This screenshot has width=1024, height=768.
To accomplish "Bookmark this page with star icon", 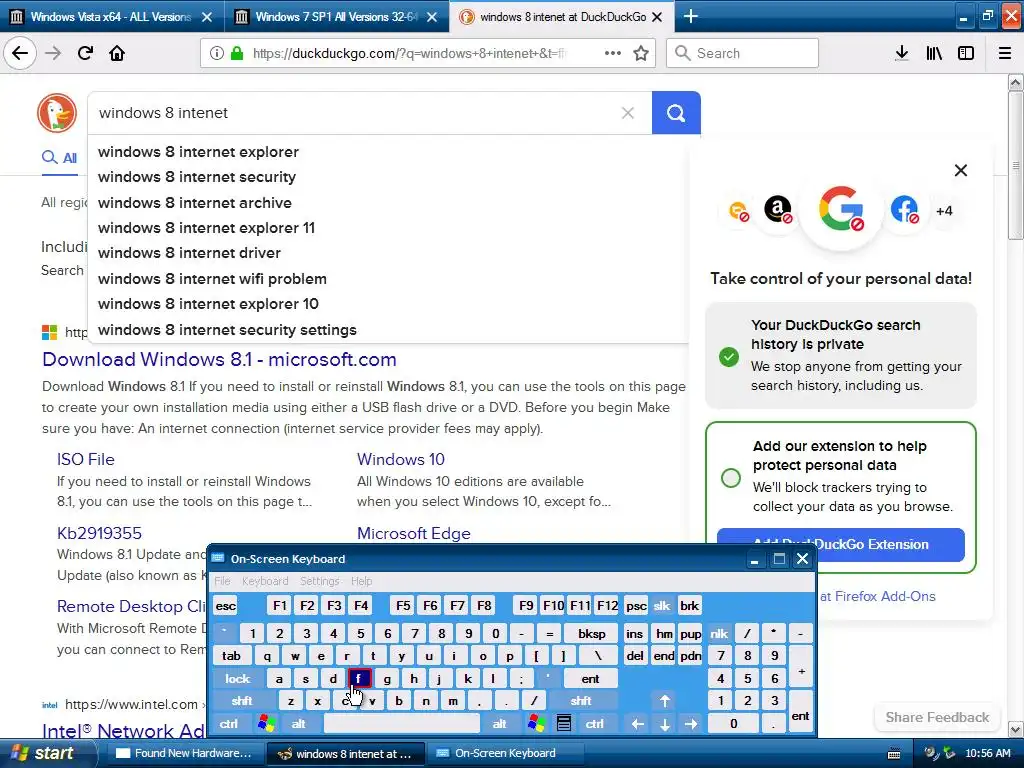I will 641,53.
